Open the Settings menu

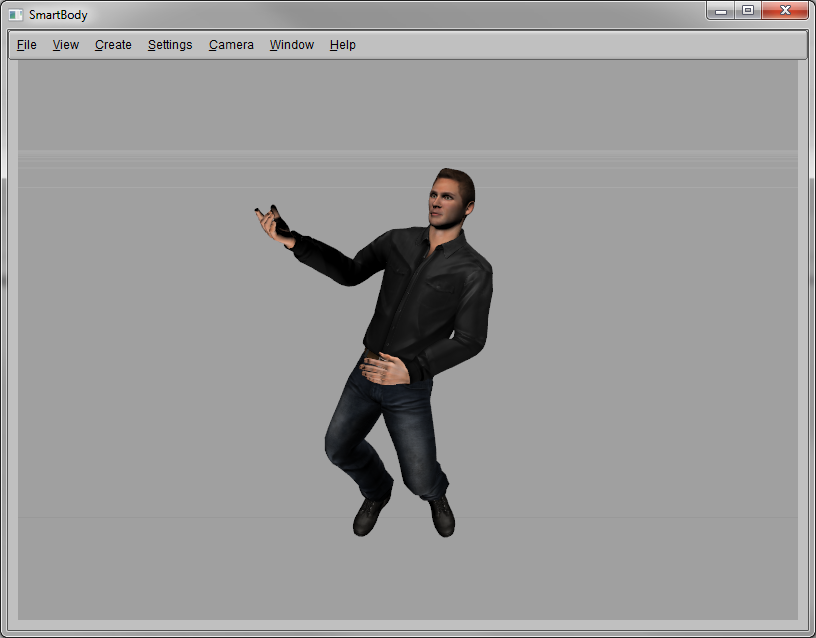coord(170,45)
